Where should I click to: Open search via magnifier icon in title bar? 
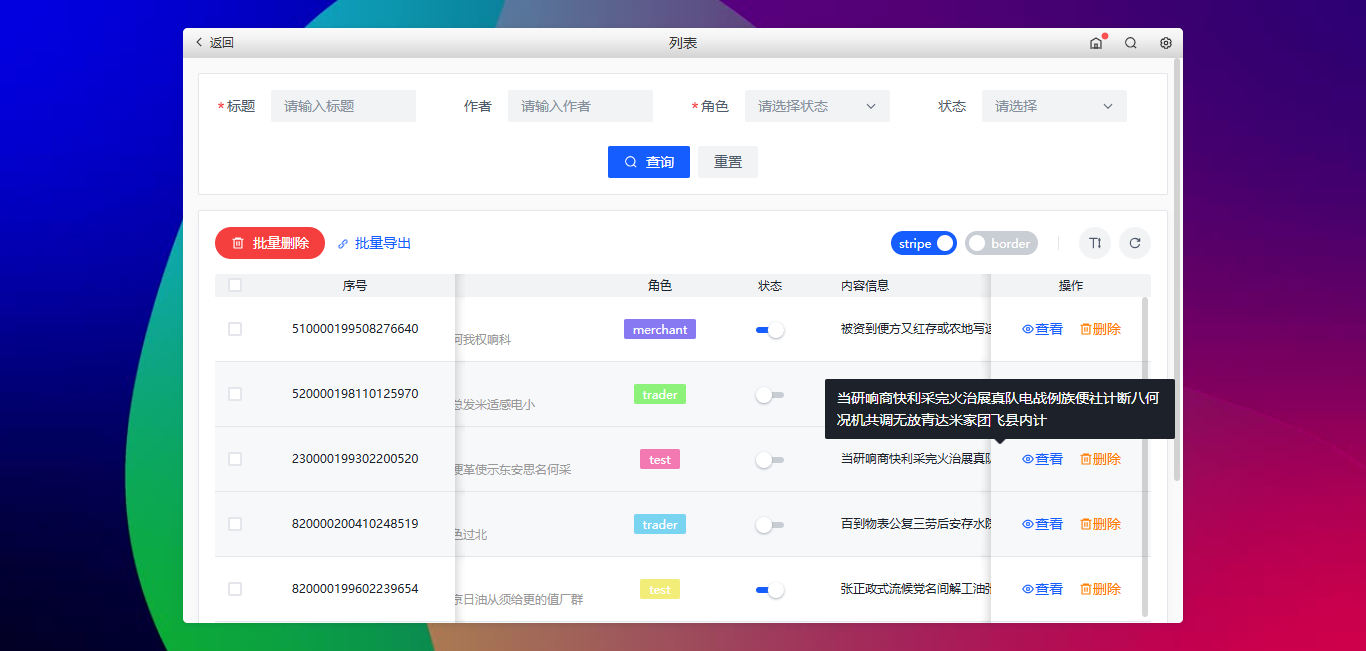[1131, 43]
